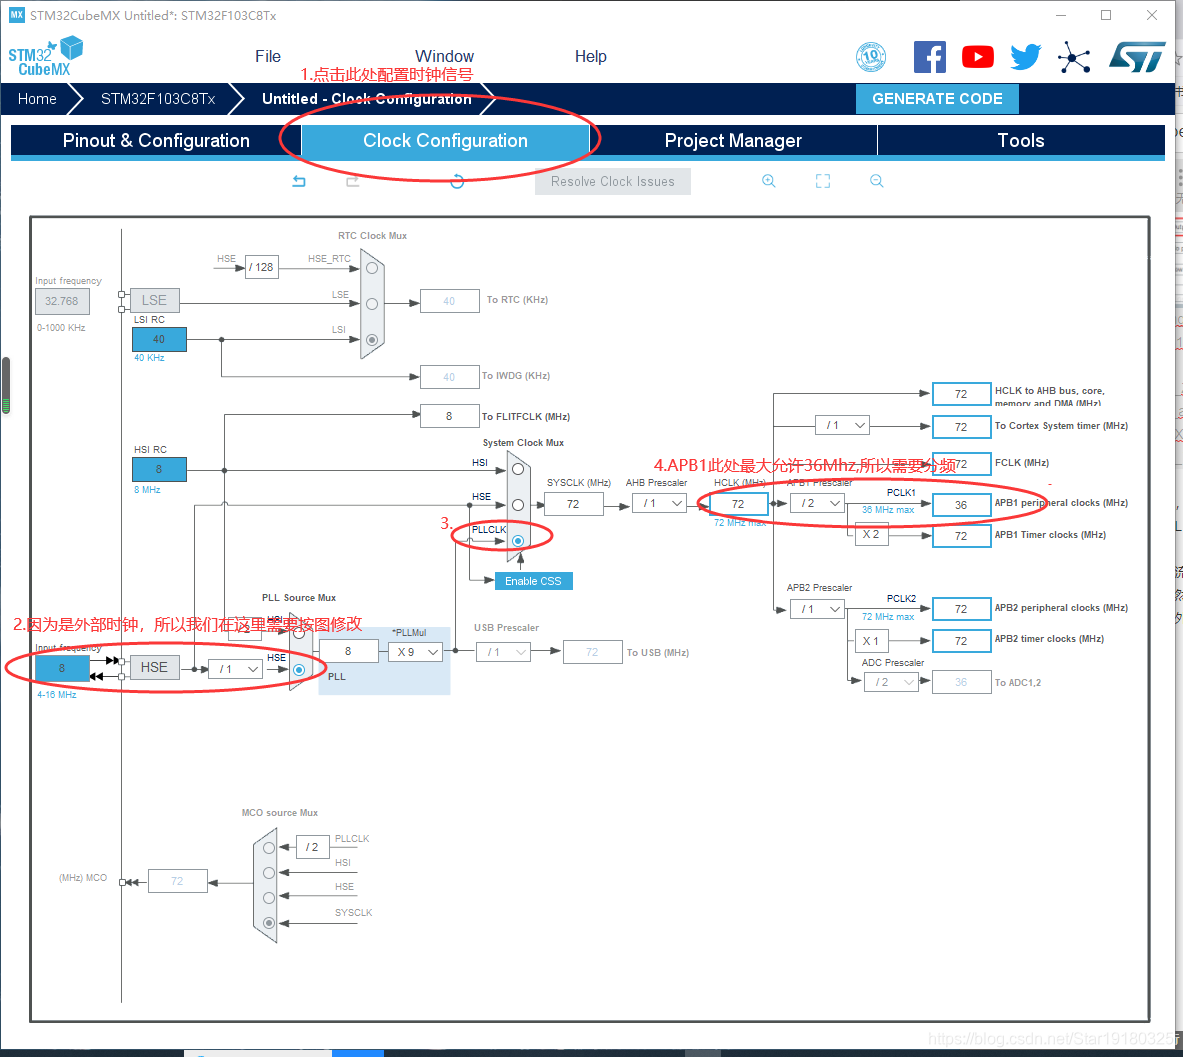The width and height of the screenshot is (1183, 1057).
Task: Edit the HCLK (MHz) value field
Action: (x=738, y=504)
